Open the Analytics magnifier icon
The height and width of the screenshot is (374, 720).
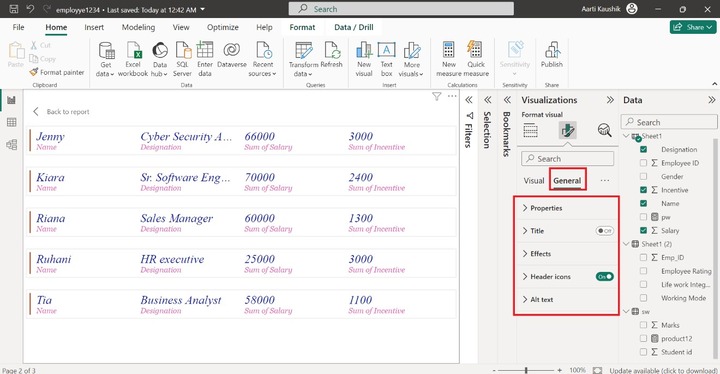click(605, 130)
